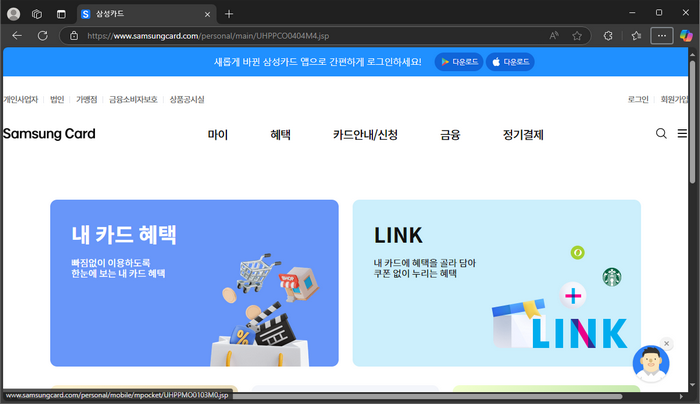Reload the current page
The height and width of the screenshot is (404, 700).
42,36
